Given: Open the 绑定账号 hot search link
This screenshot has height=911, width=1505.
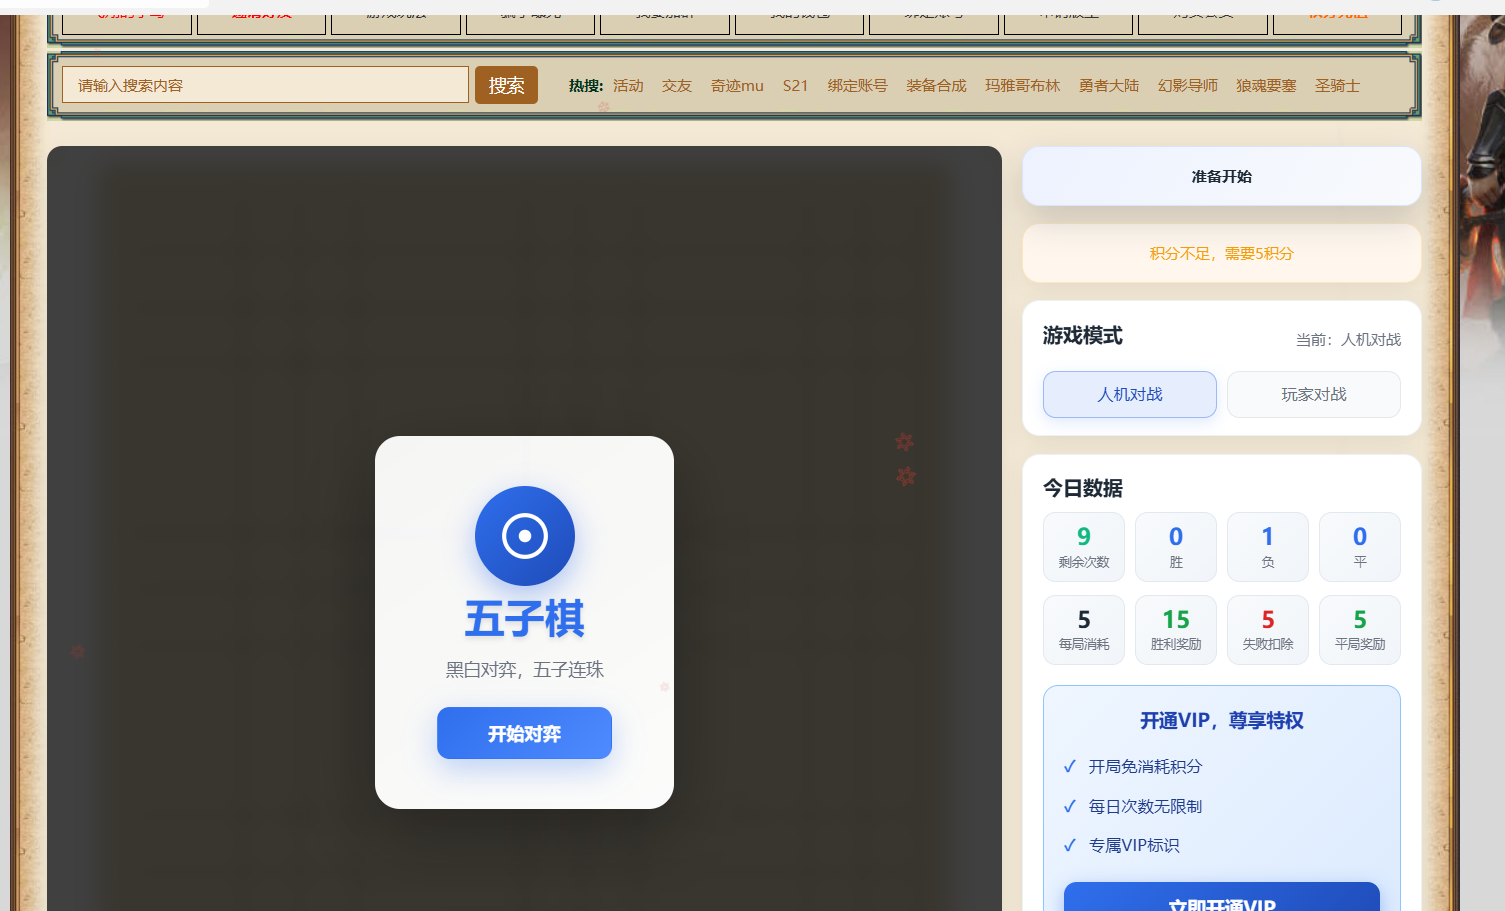Looking at the screenshot, I should 857,85.
